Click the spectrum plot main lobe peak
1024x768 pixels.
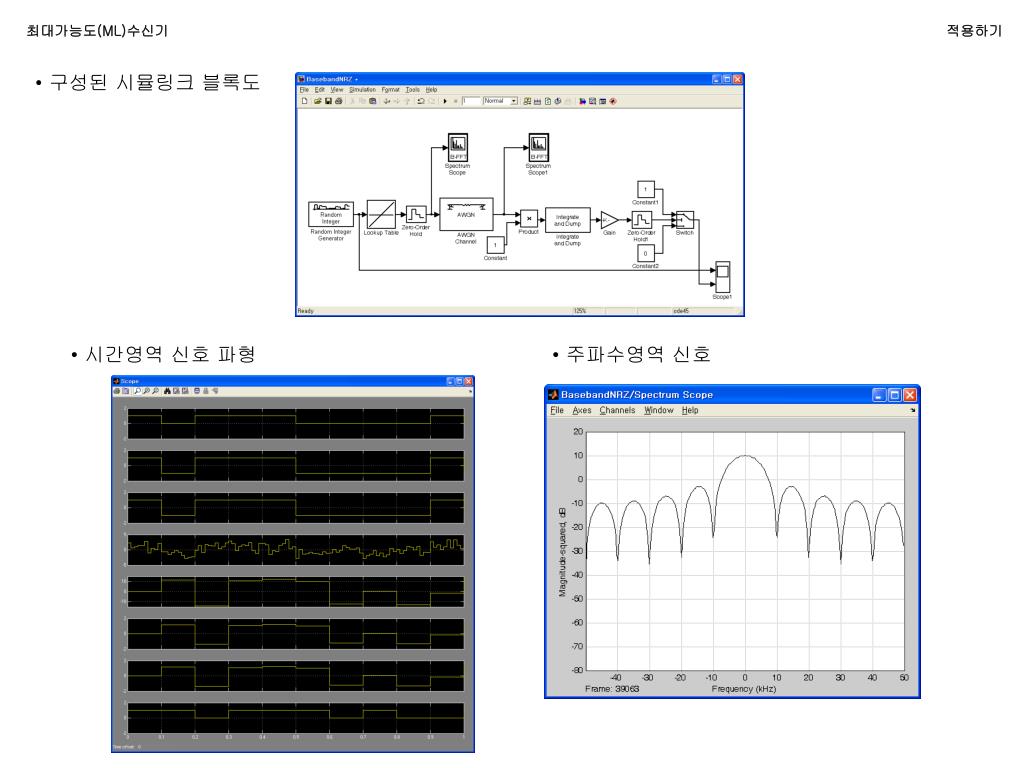745,456
